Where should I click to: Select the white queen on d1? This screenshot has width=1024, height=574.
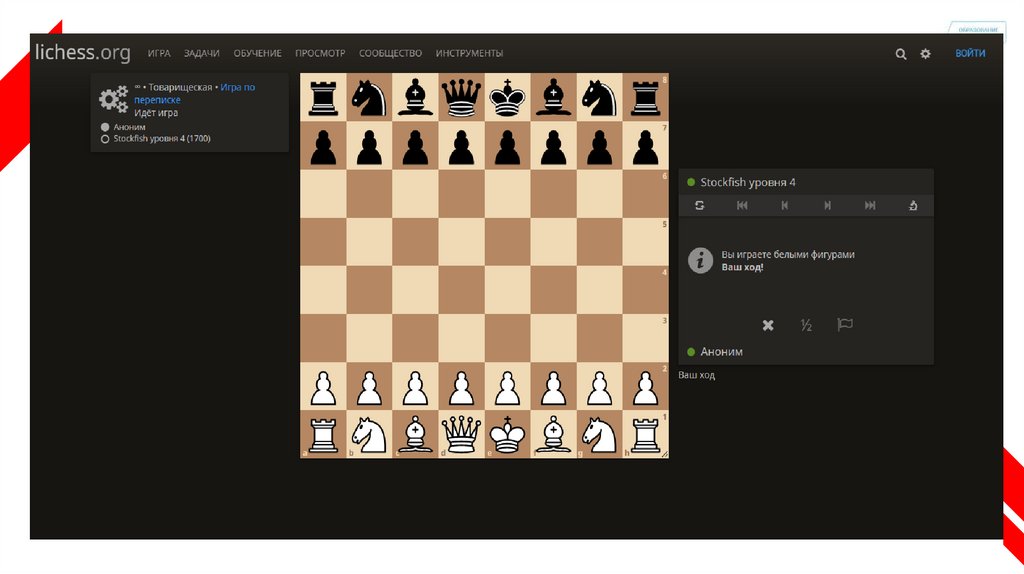click(461, 434)
